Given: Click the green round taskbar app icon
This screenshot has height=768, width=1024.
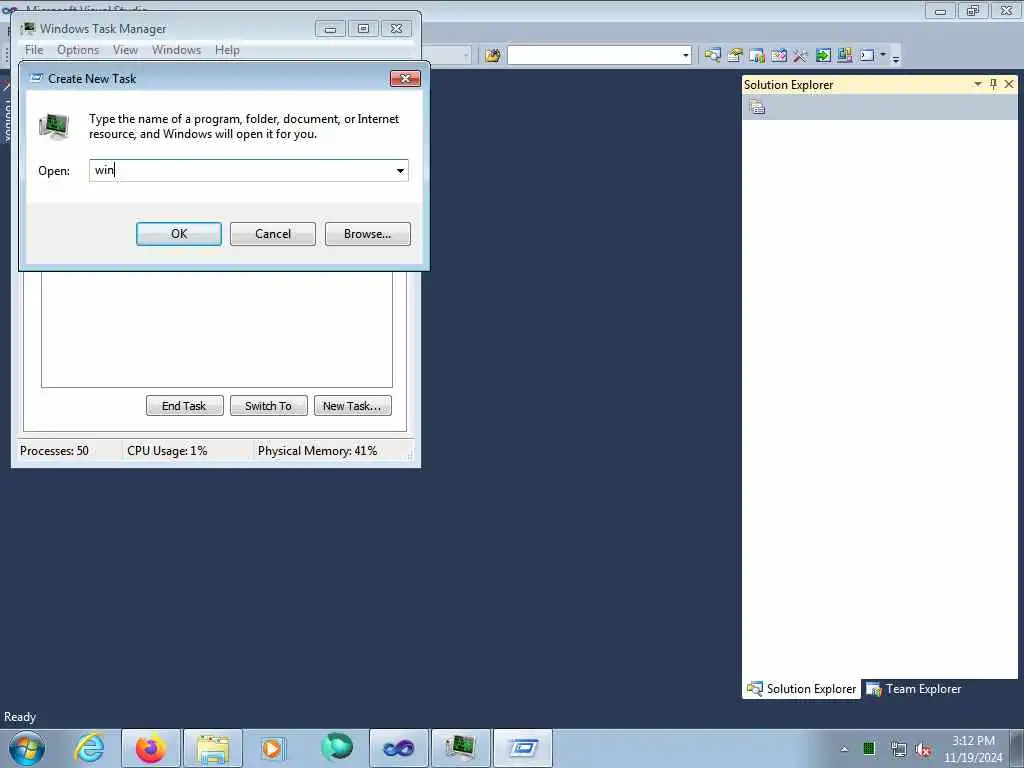Looking at the screenshot, I should pyautogui.click(x=337, y=748).
